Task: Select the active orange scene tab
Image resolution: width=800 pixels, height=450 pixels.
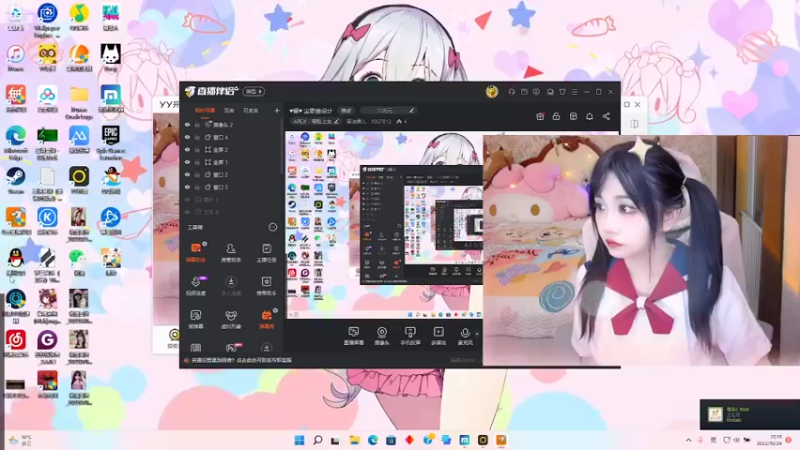Action: [205, 110]
